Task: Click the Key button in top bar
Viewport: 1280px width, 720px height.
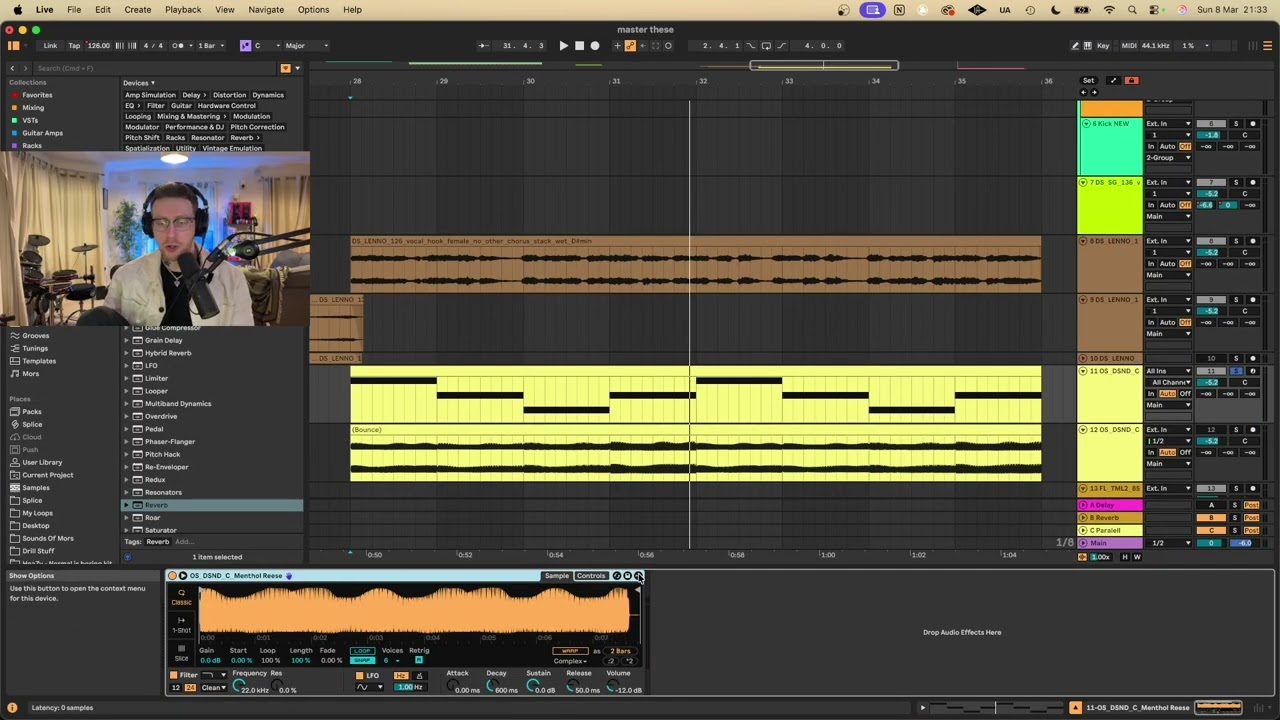Action: click(x=1103, y=46)
